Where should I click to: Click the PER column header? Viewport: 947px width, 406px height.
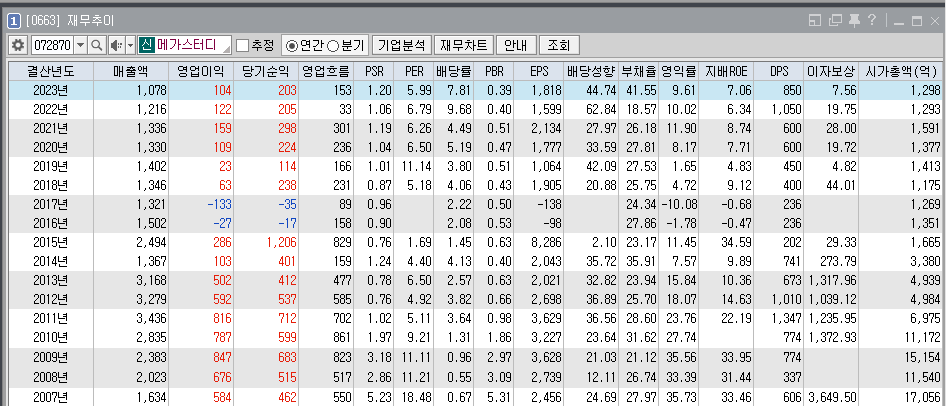coord(414,71)
